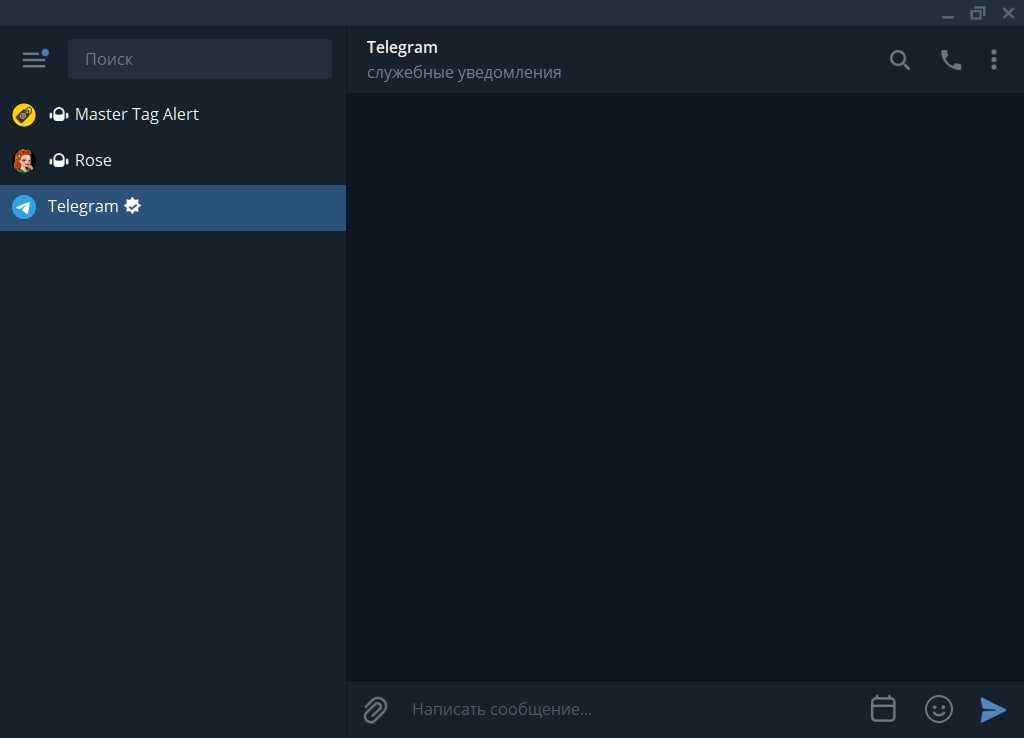Click the служебные уведомления subtitle
This screenshot has width=1024, height=738.
464,72
